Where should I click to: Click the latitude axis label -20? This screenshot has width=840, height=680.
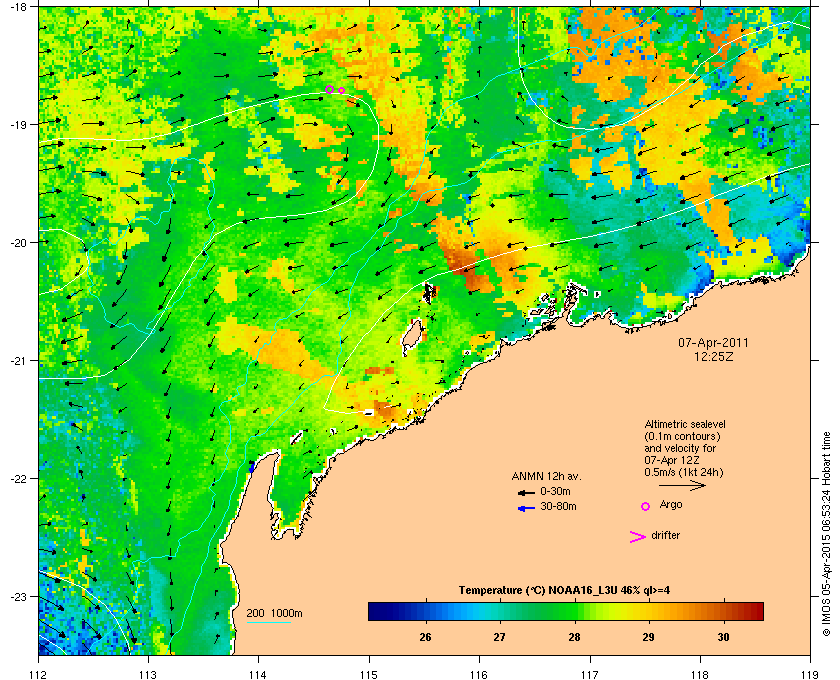[18, 243]
